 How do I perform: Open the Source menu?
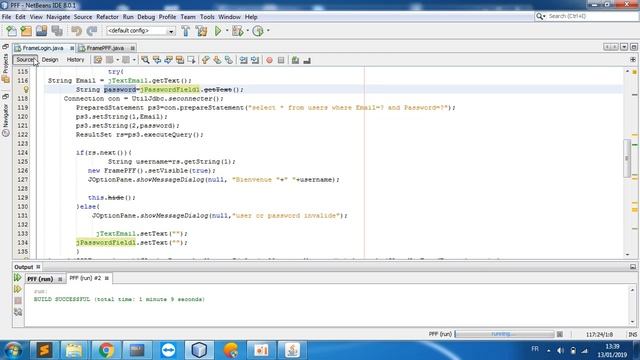(83, 17)
